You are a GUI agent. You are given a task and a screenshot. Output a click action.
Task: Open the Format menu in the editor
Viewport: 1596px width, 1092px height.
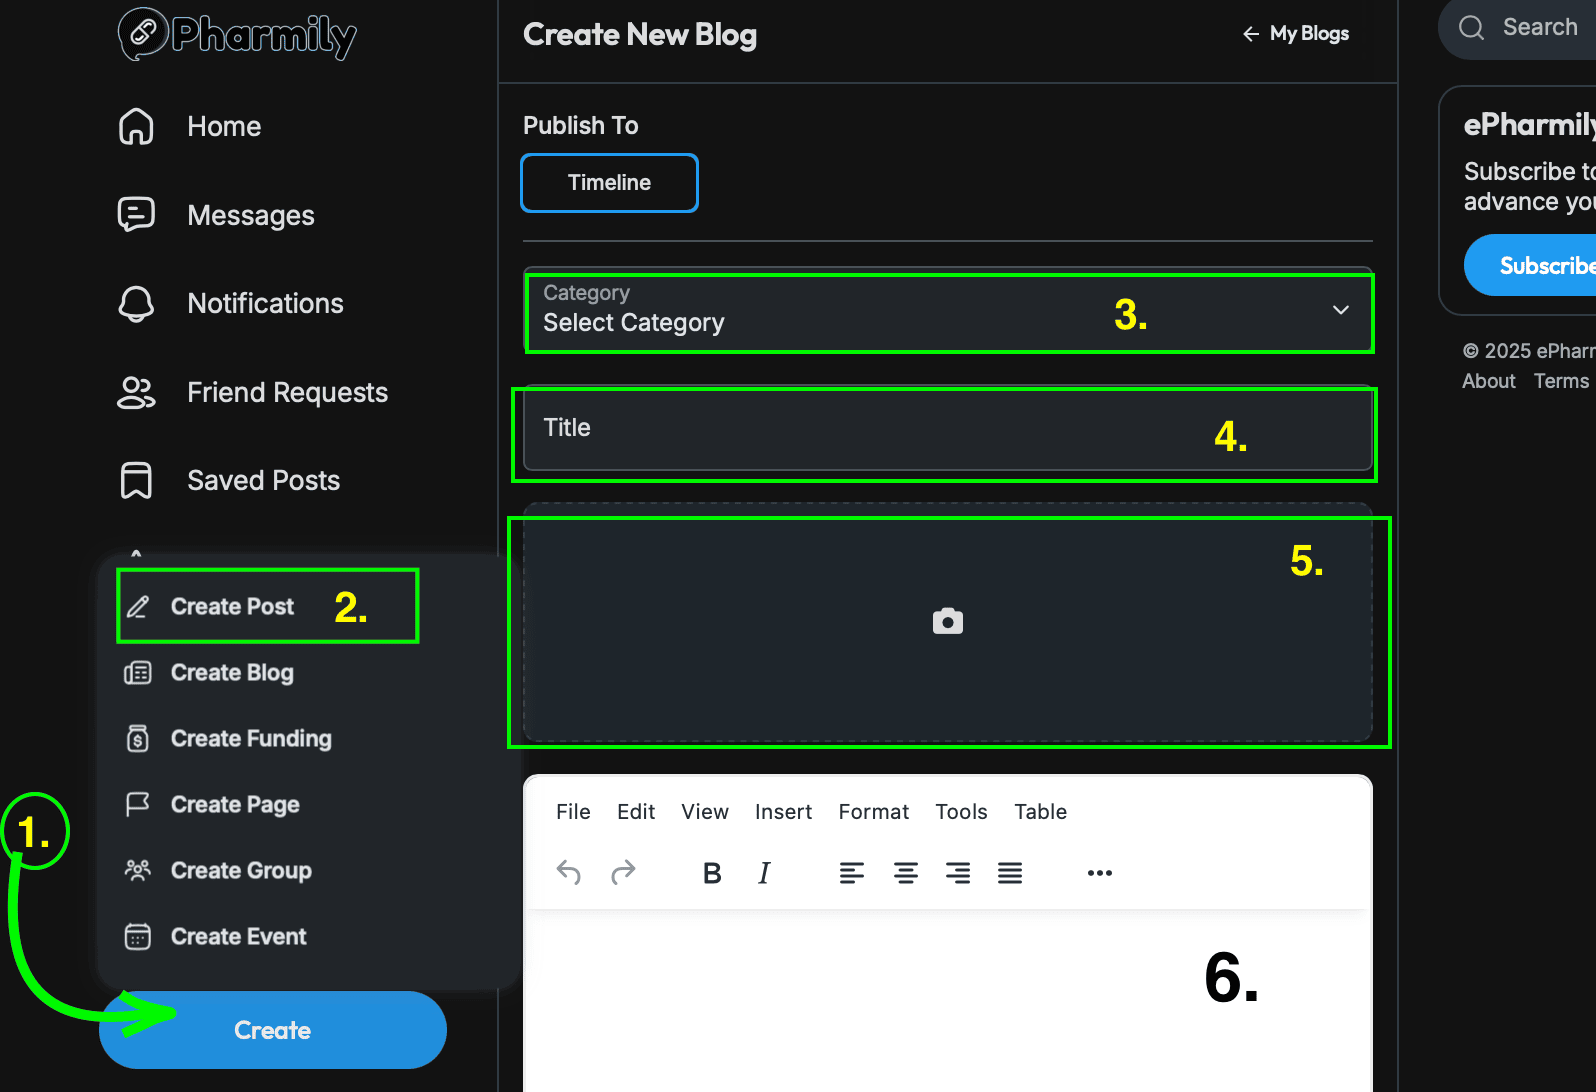point(873,812)
